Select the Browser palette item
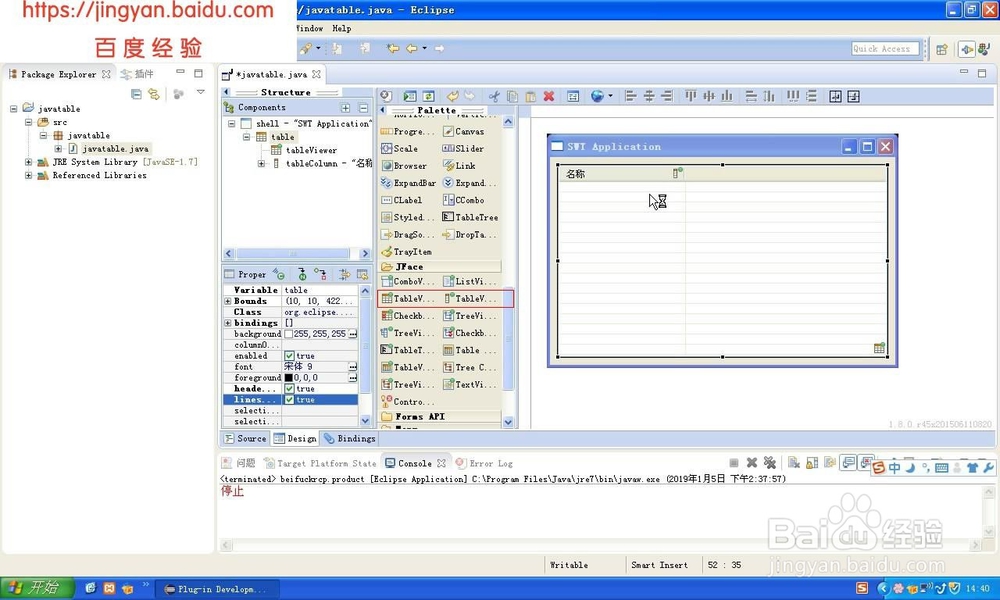Viewport: 1000px width, 600px height. point(404,166)
